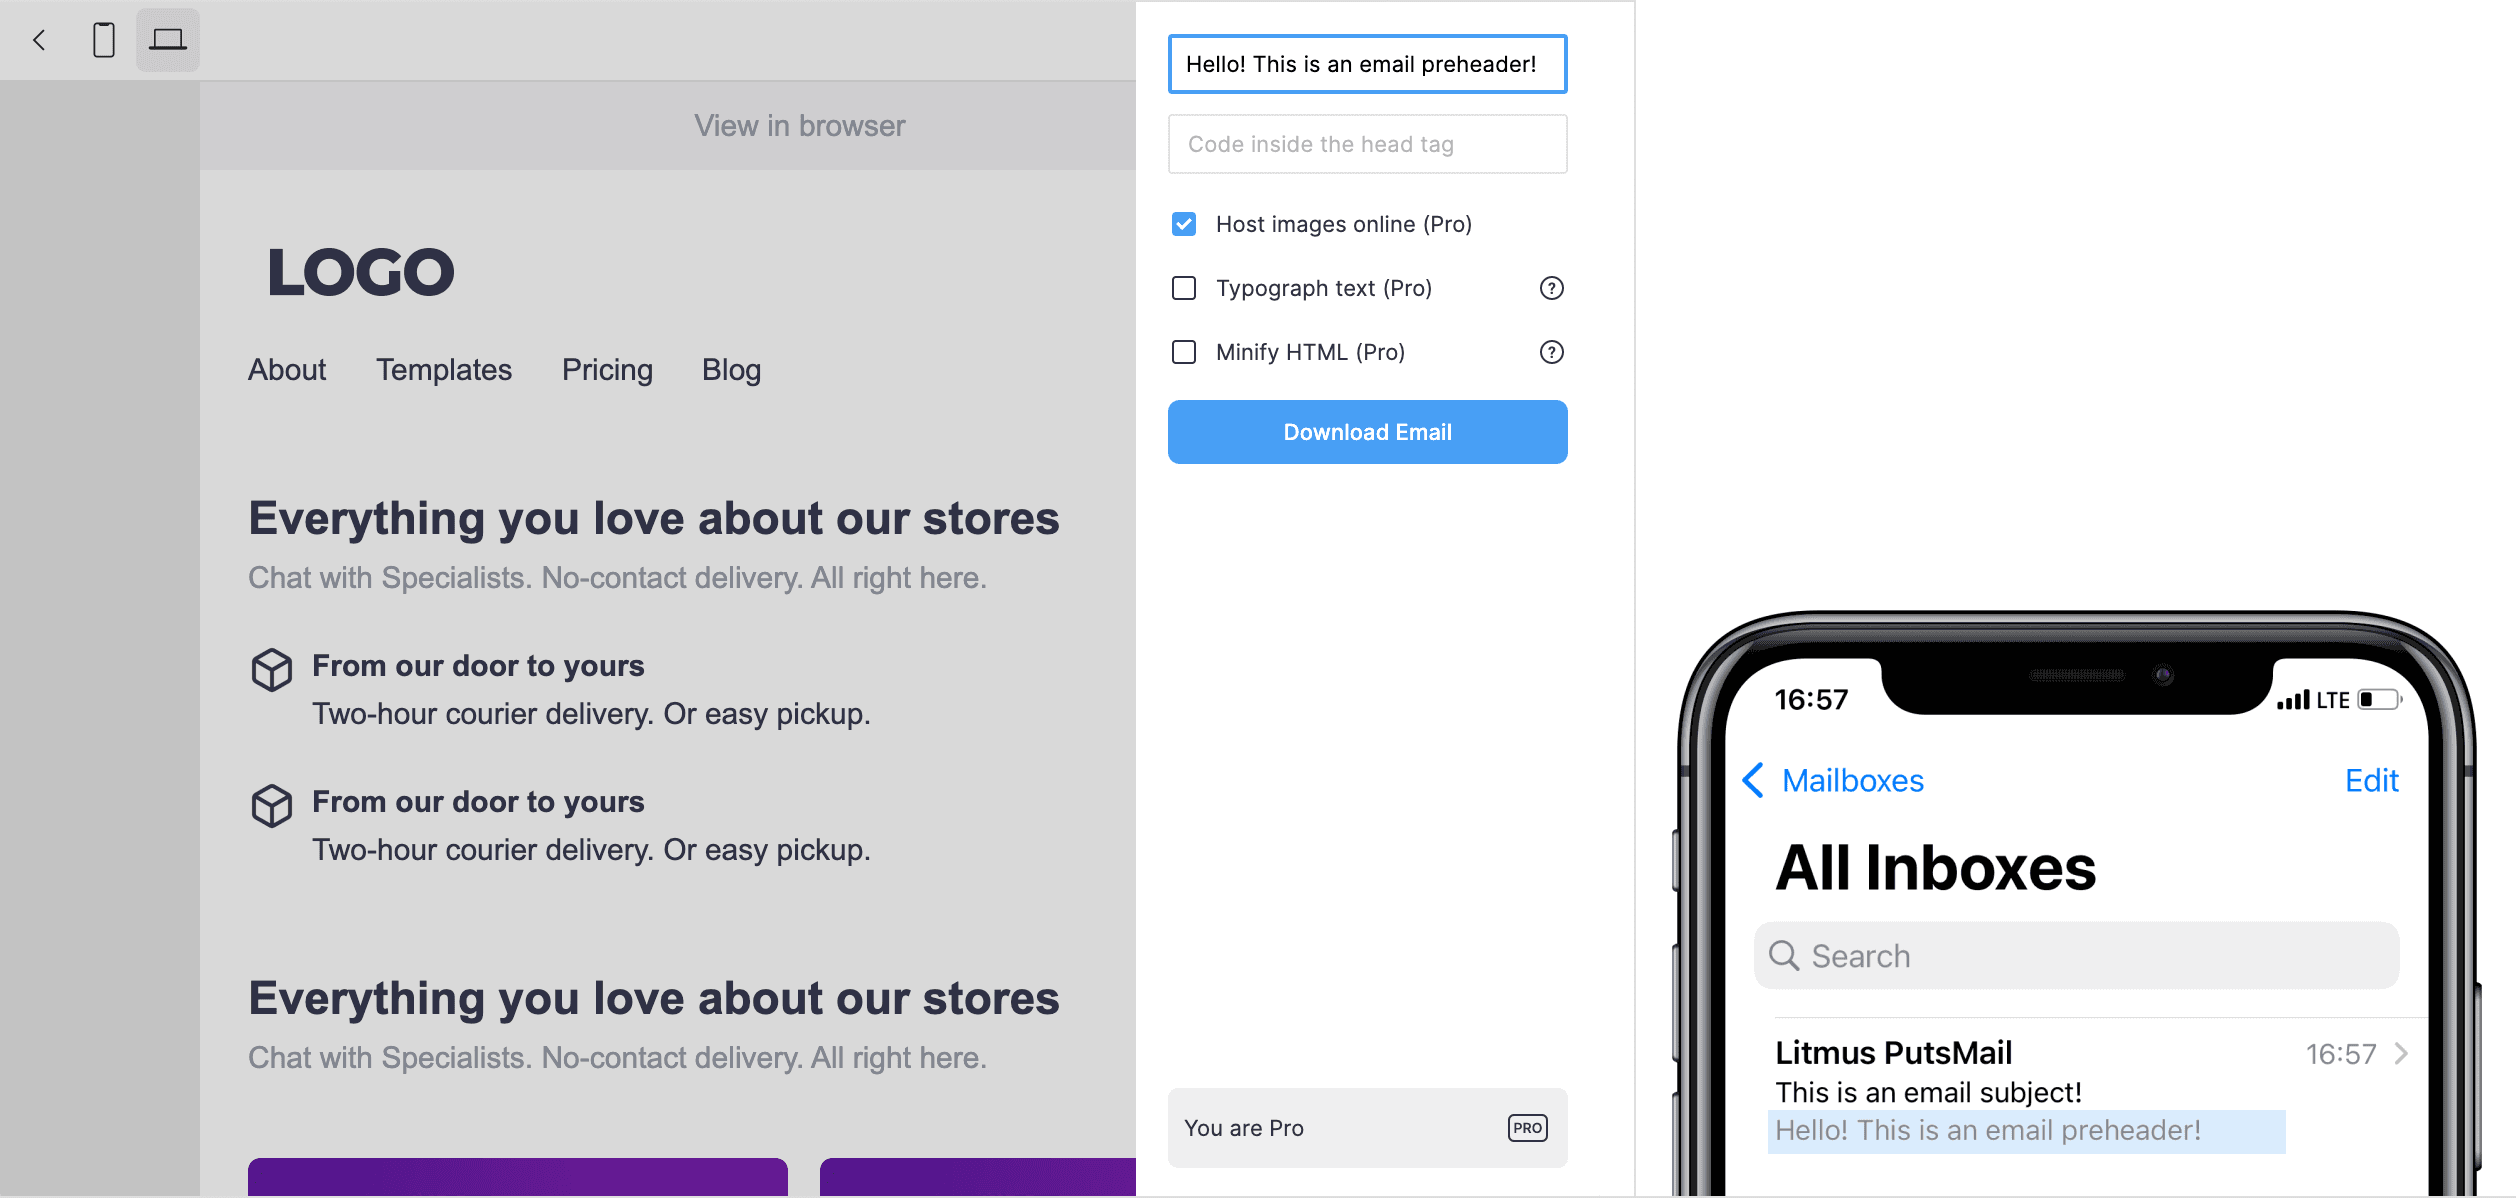This screenshot has height=1198, width=2516.
Task: Click the email preheader text field
Action: (1367, 64)
